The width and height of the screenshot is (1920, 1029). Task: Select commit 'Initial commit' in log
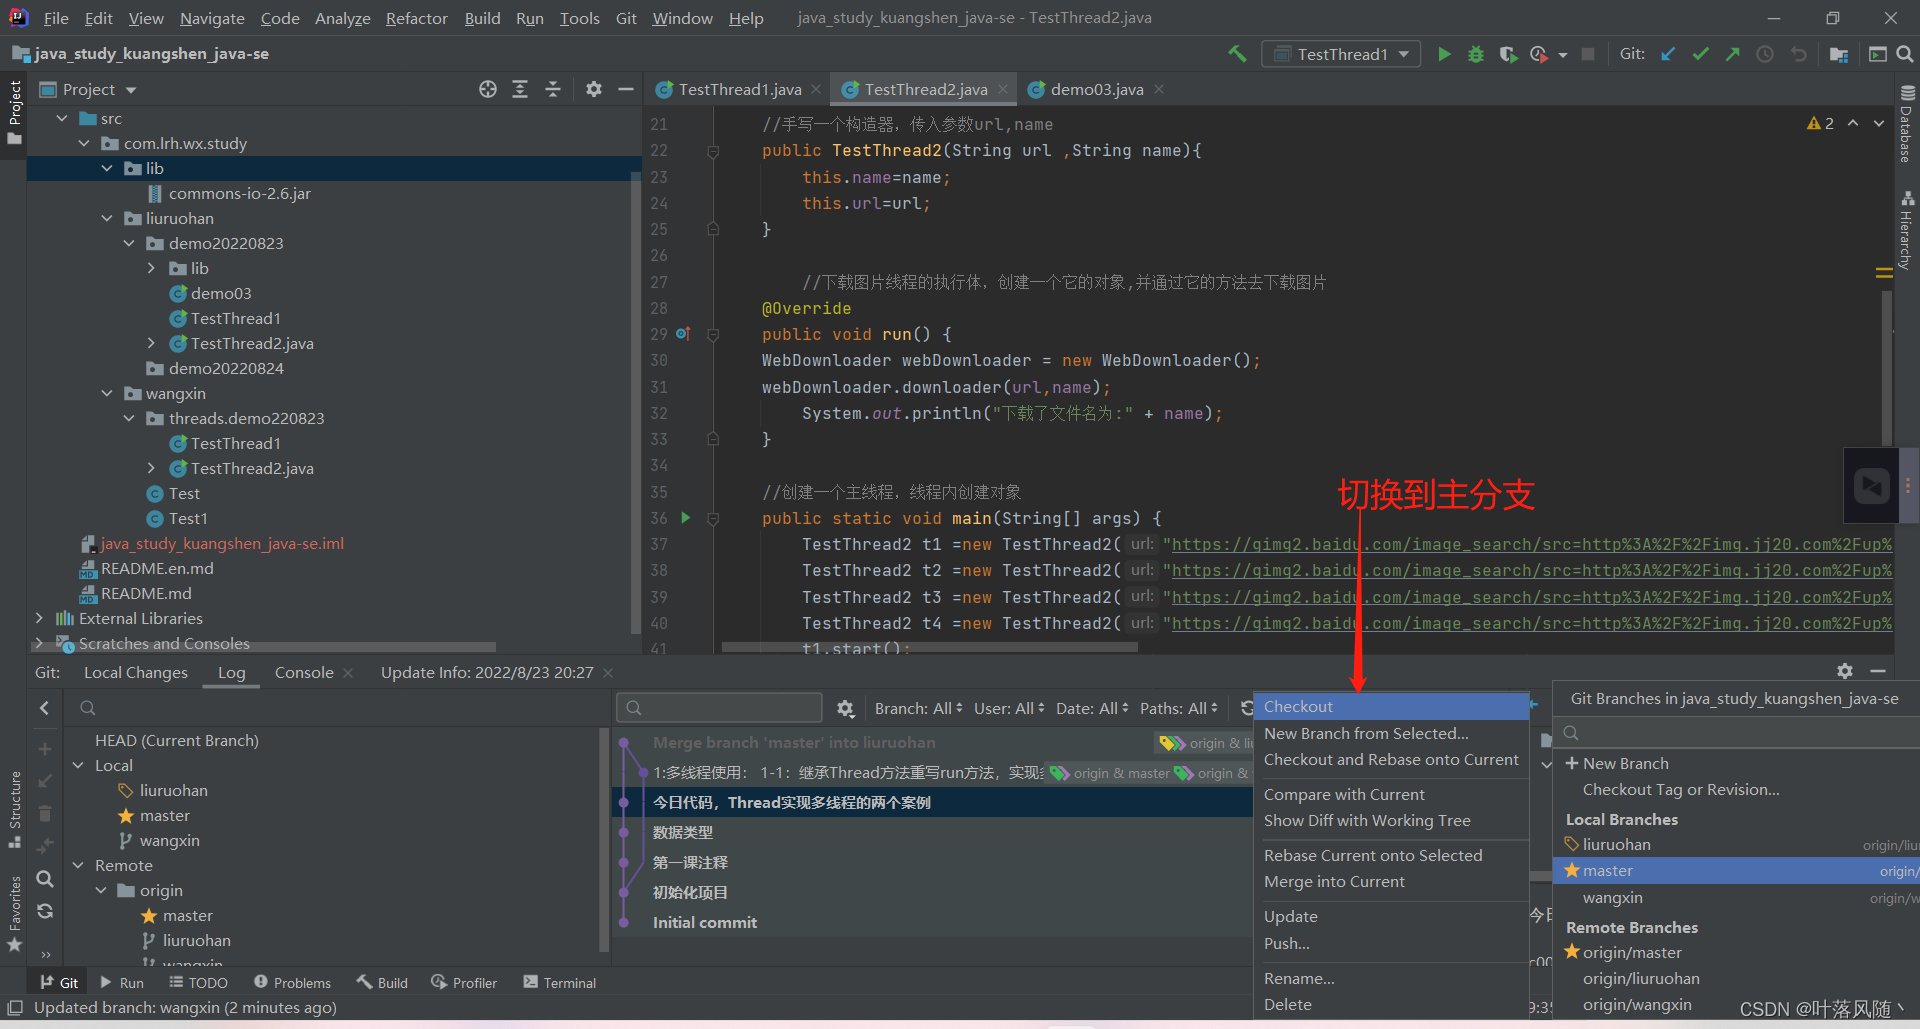pyautogui.click(x=704, y=922)
